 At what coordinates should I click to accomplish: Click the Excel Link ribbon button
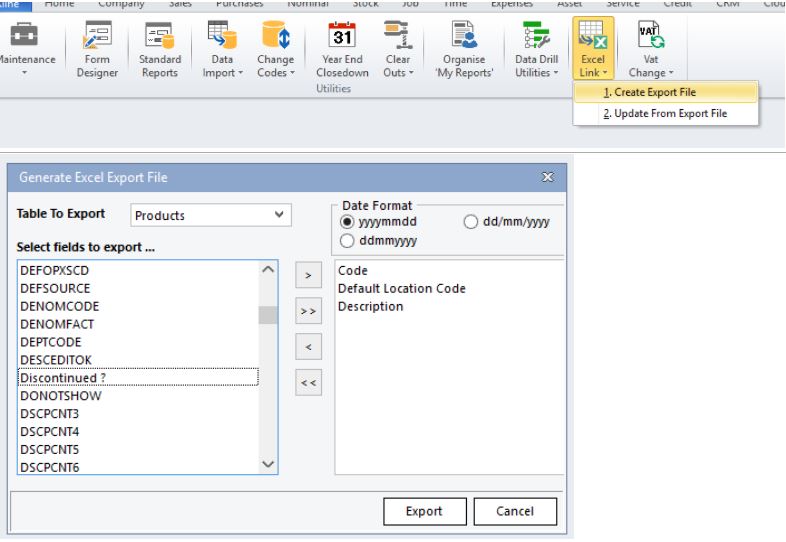click(x=593, y=48)
